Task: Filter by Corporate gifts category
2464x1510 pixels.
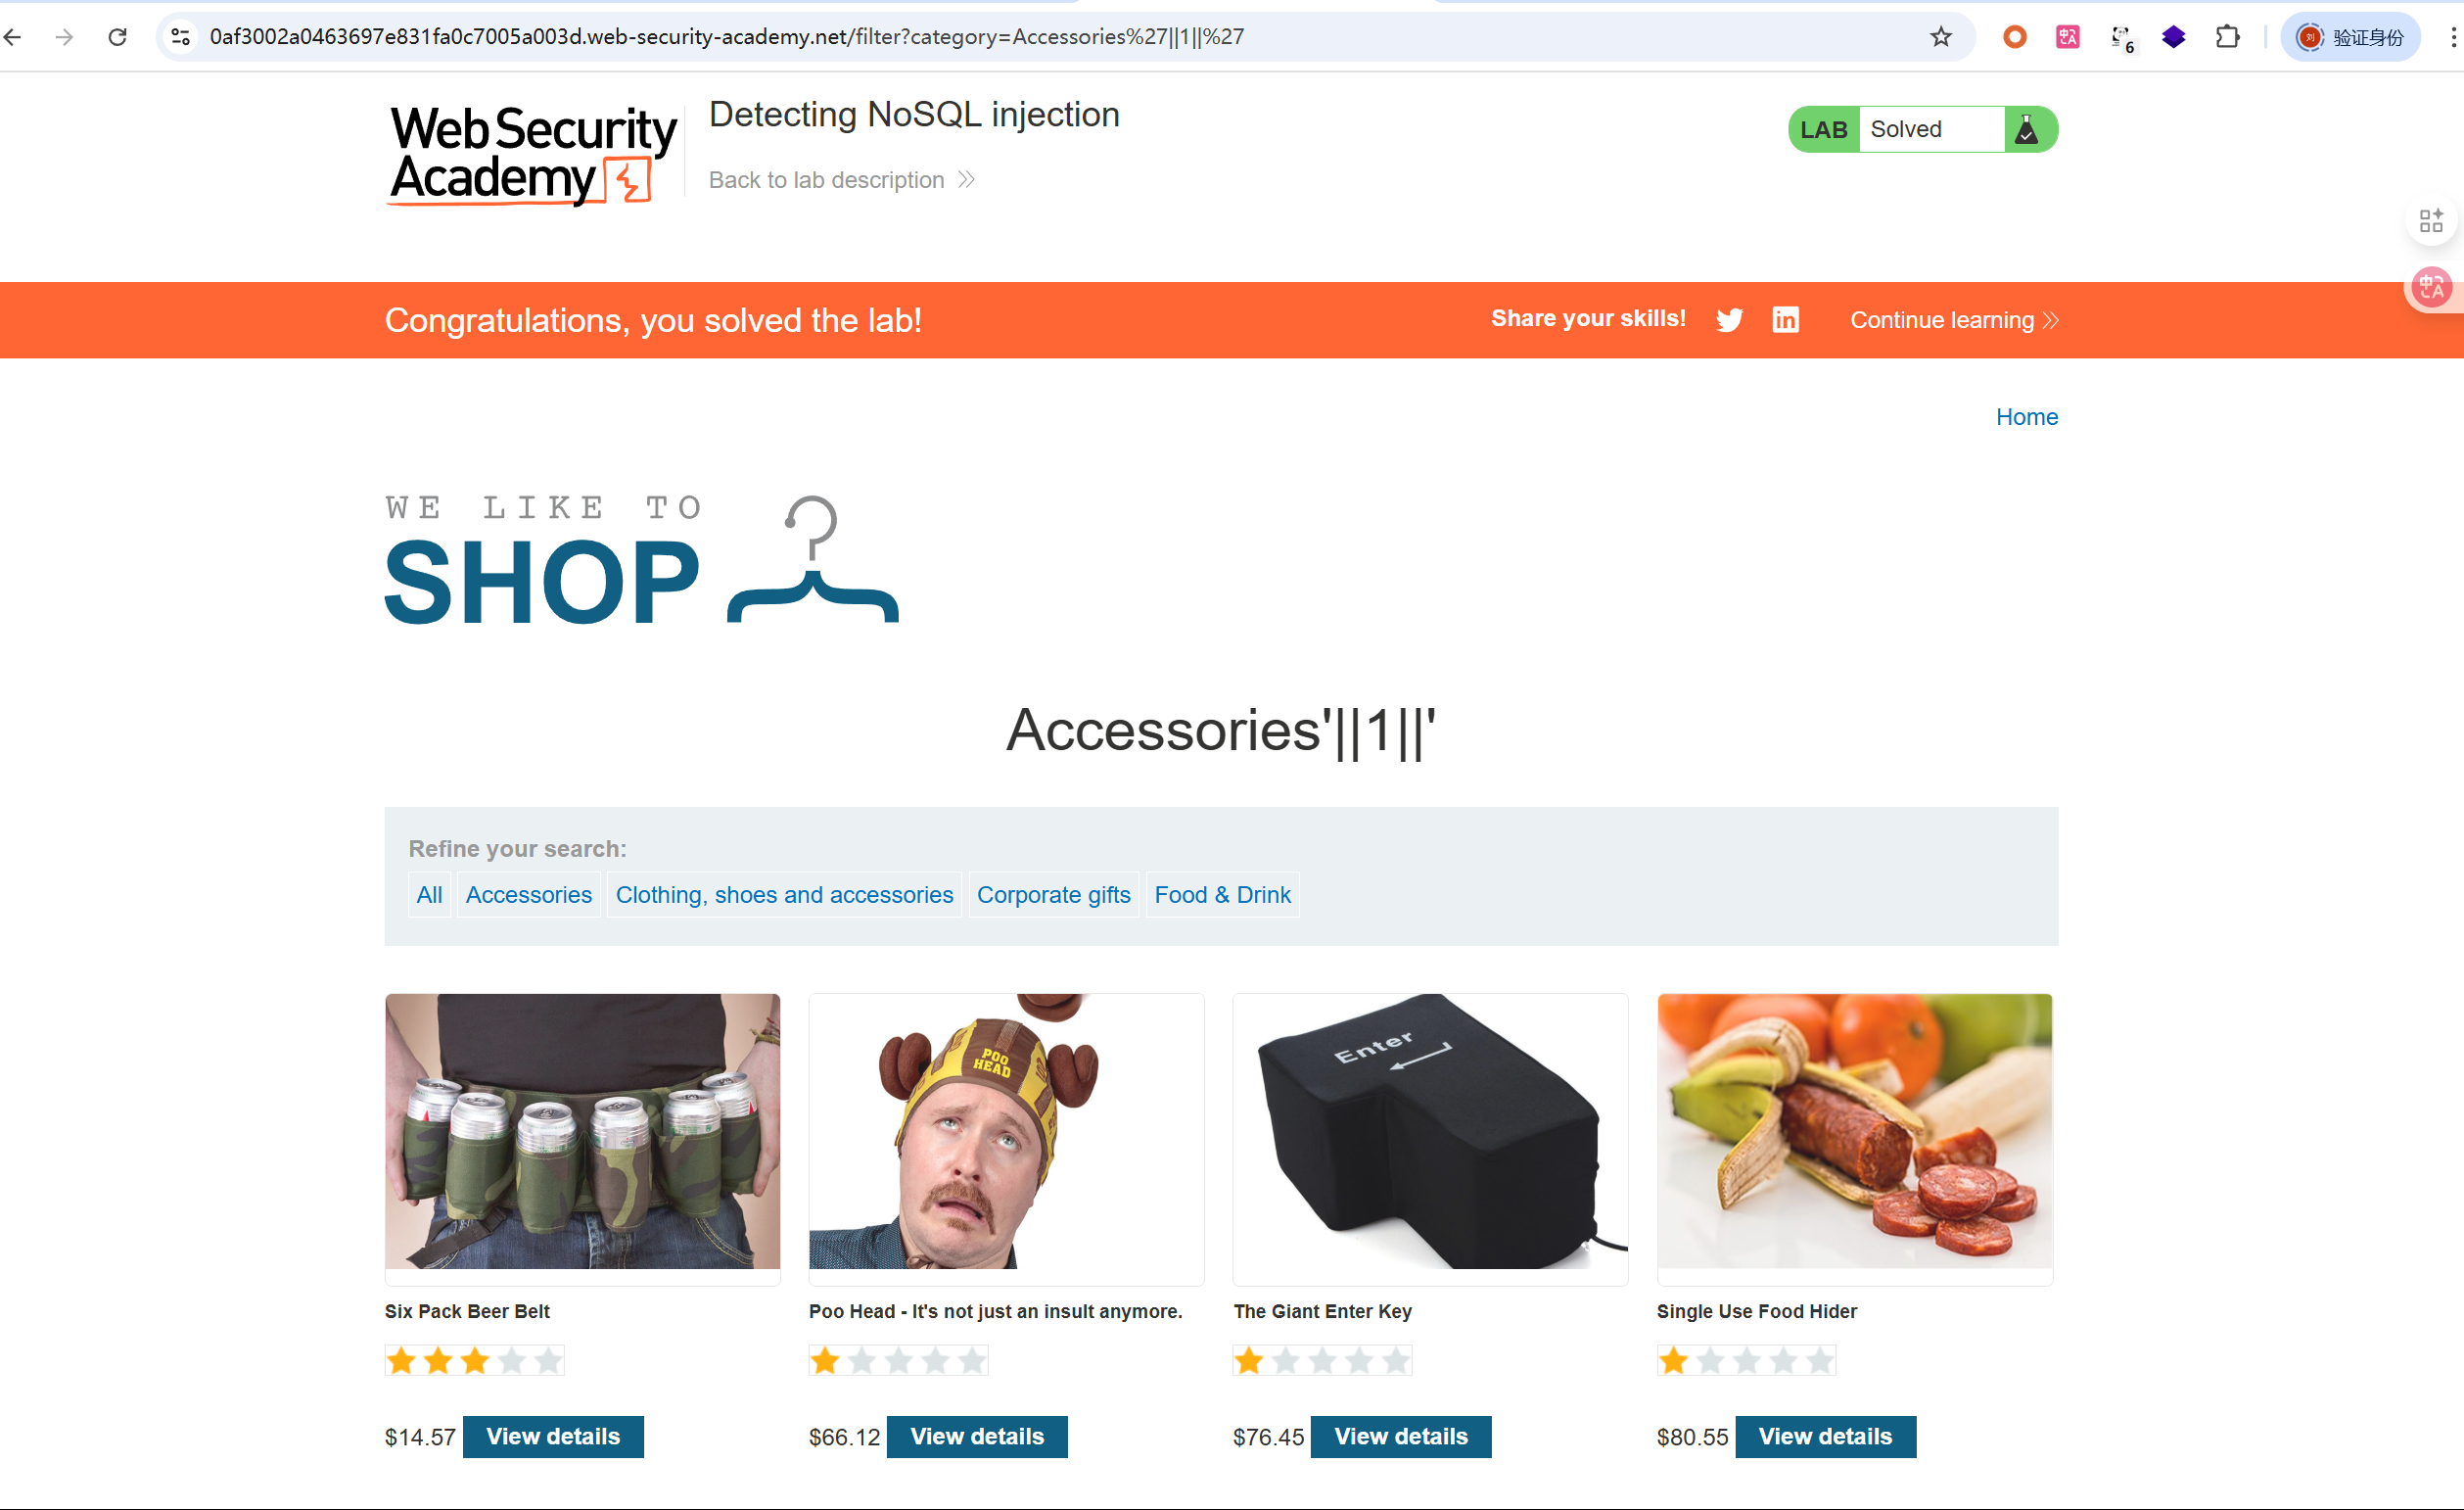Action: (1053, 894)
